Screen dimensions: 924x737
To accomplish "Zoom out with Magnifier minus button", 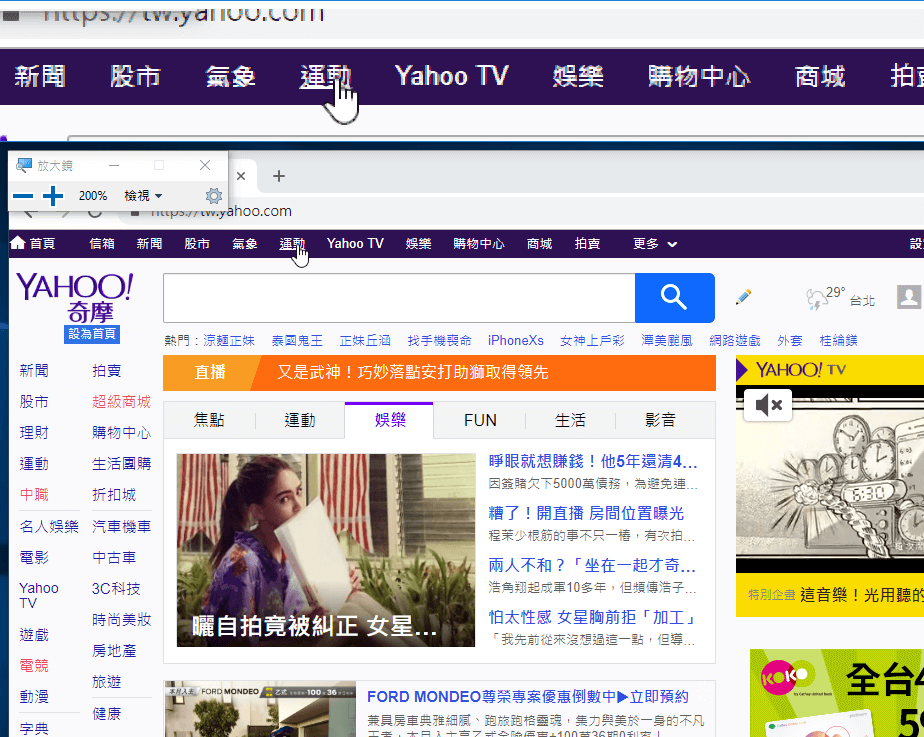I will (x=23, y=196).
